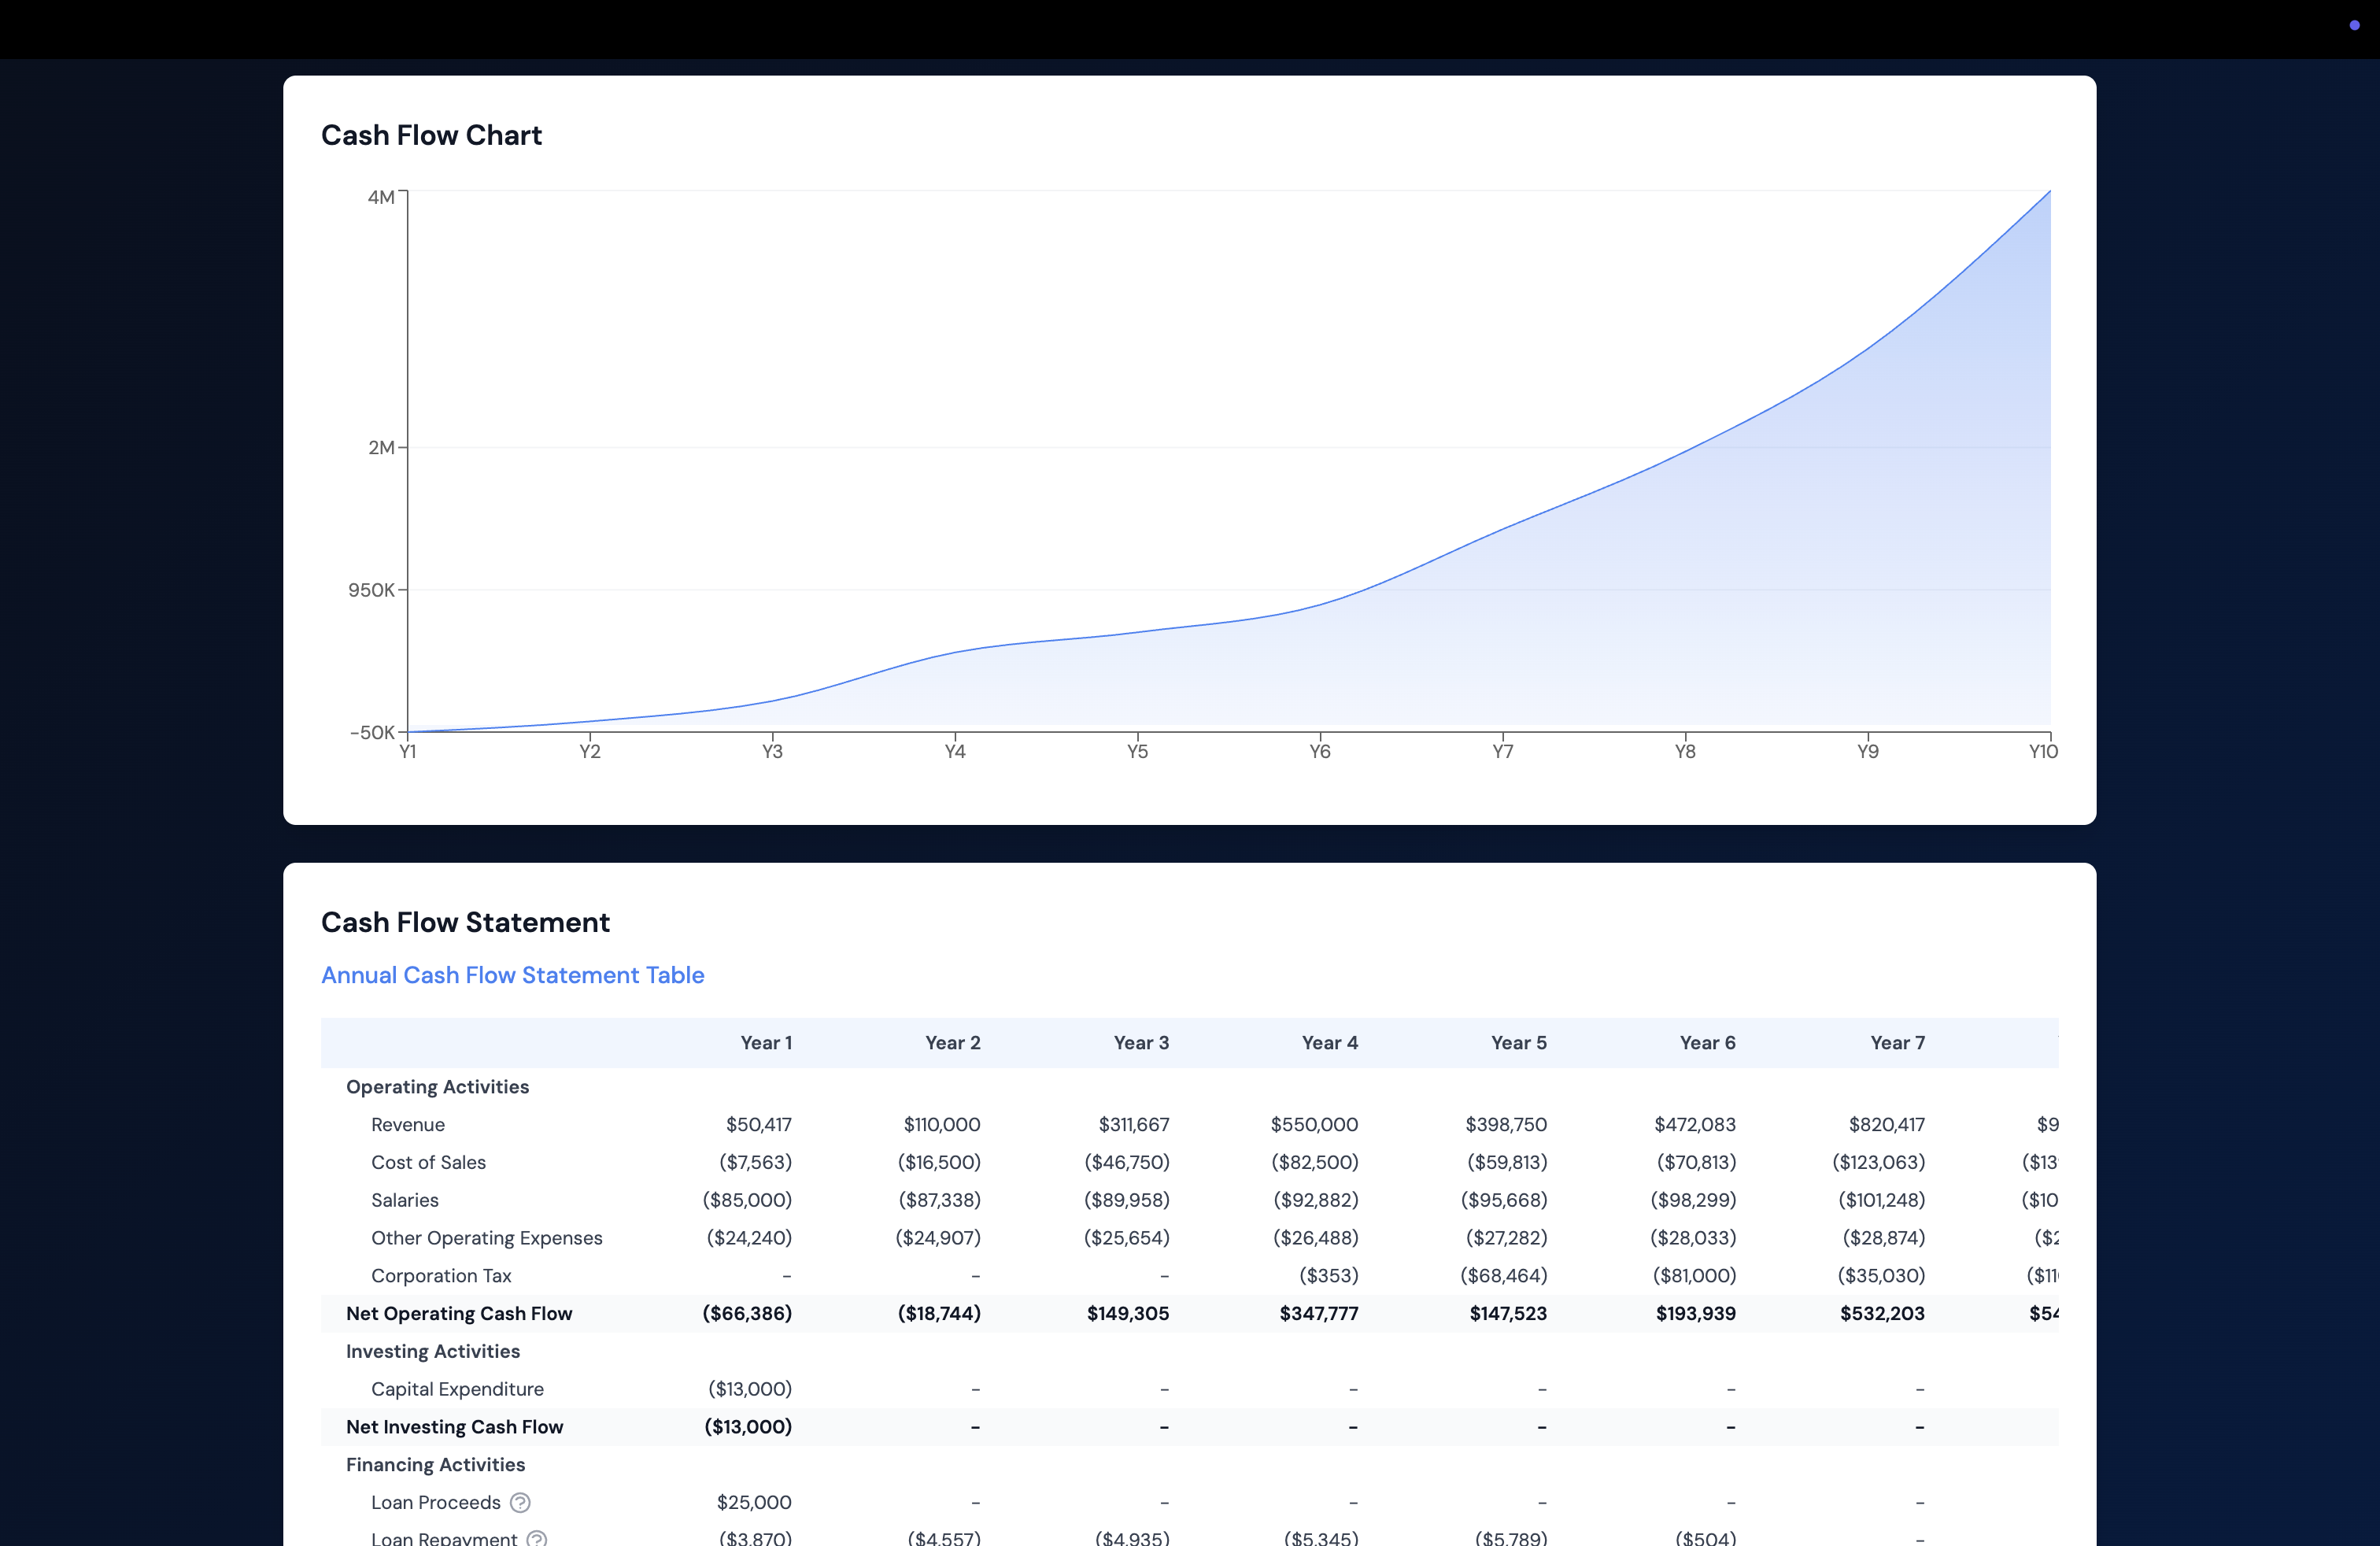
Task: Click the Investing Activities section heading
Action: [432, 1351]
